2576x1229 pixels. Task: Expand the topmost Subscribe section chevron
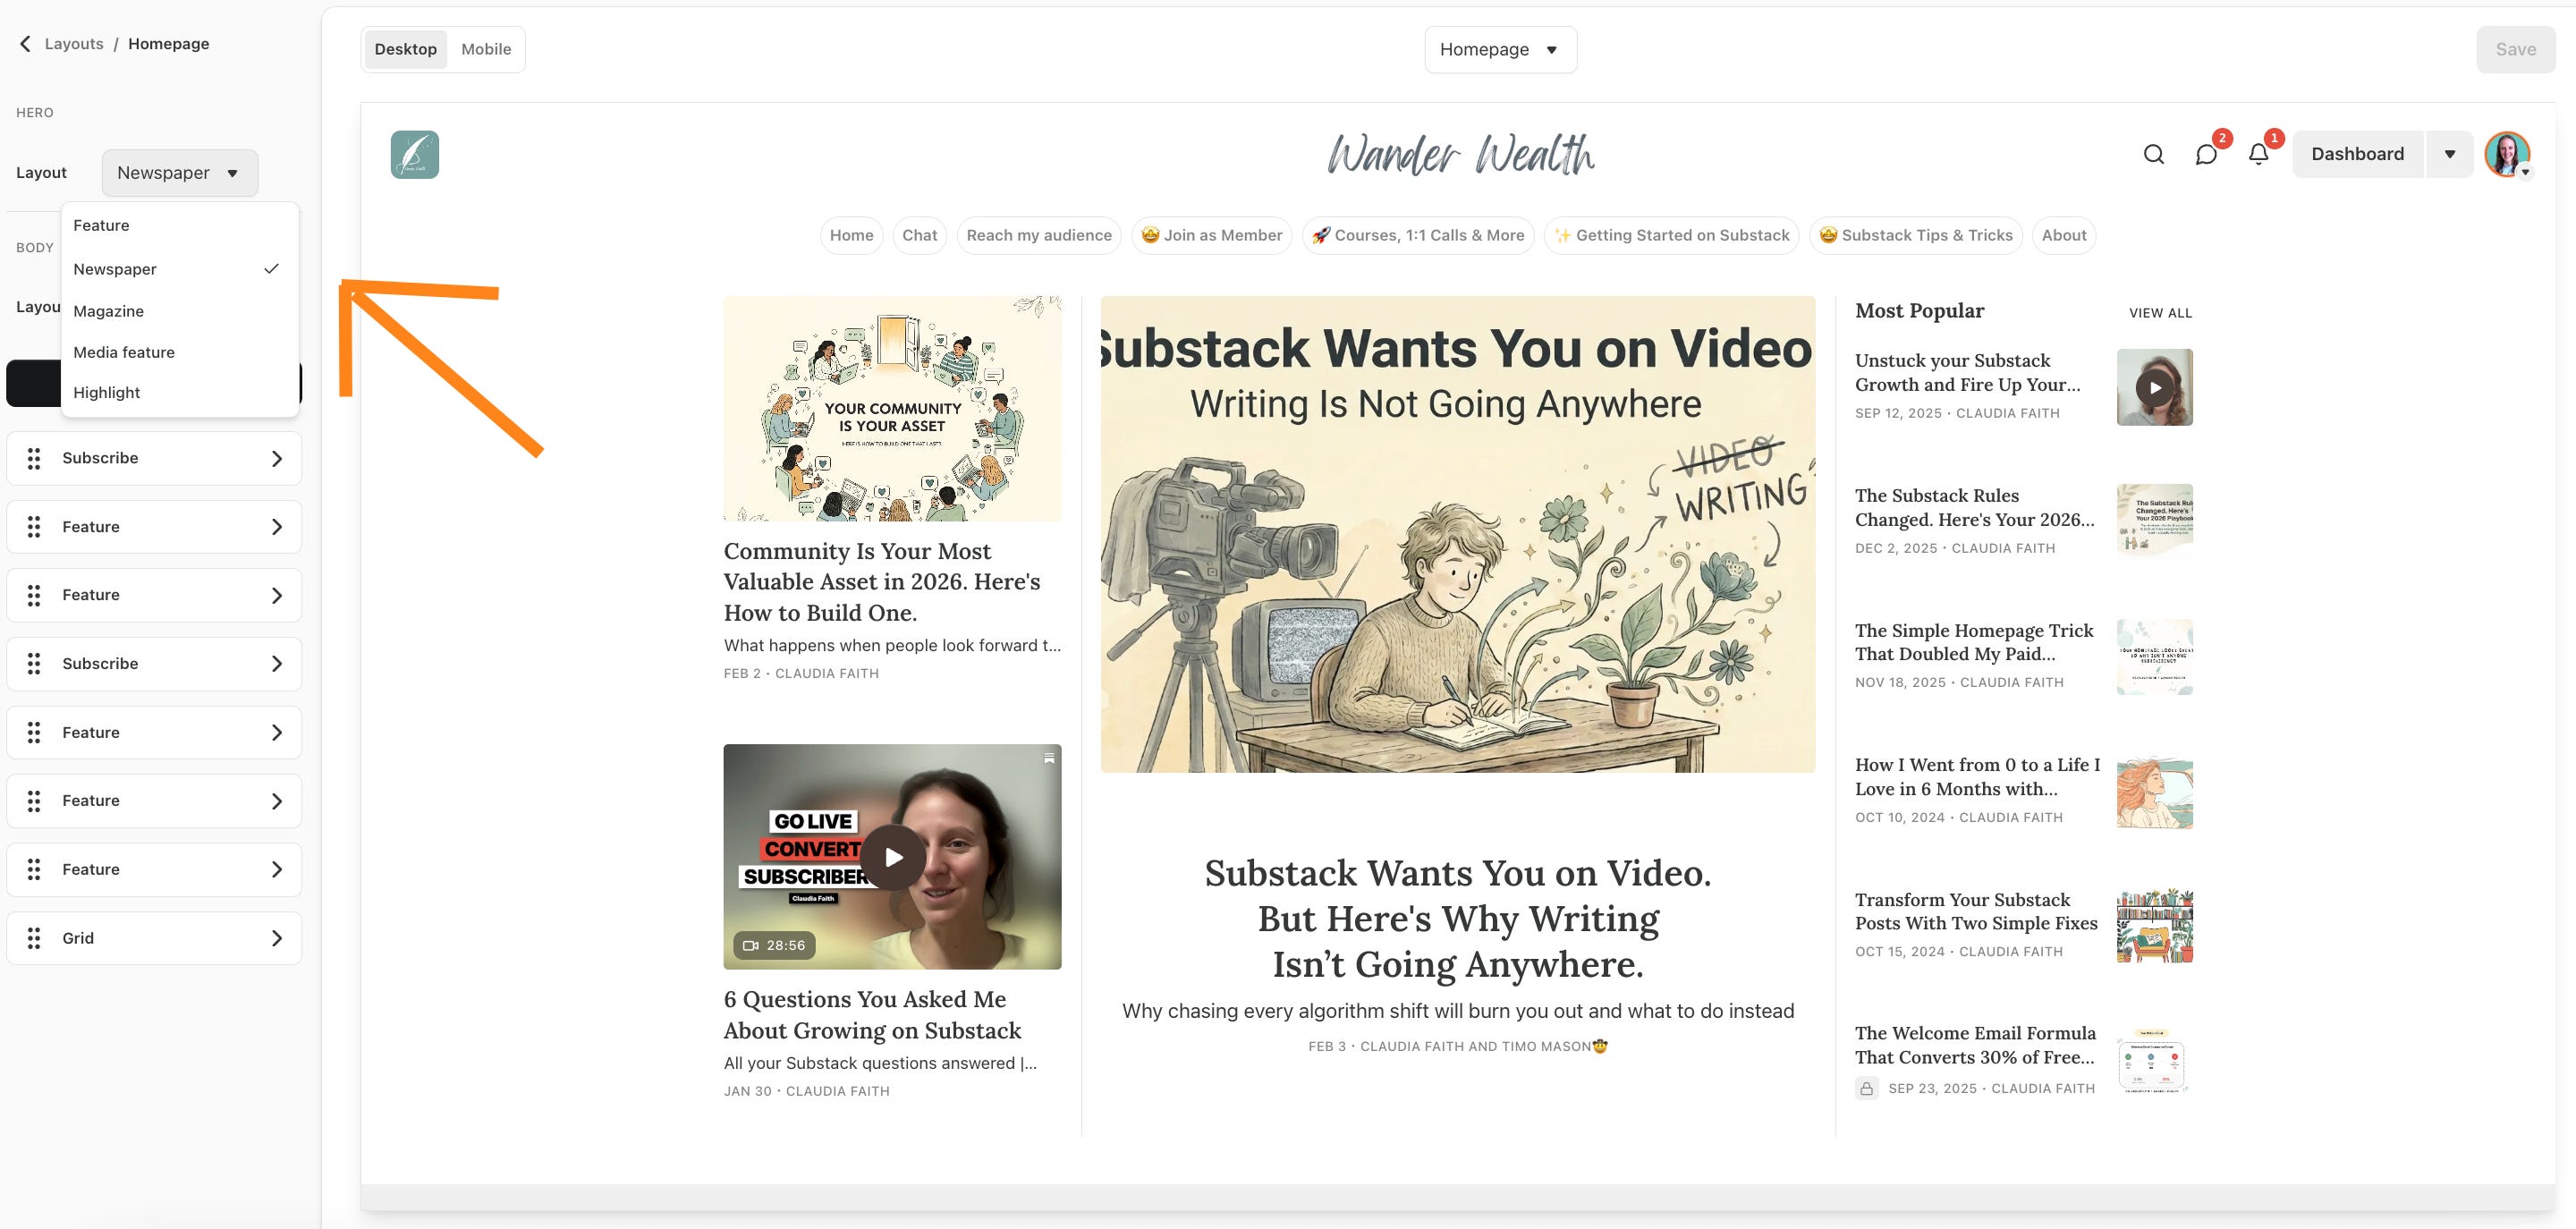277,458
